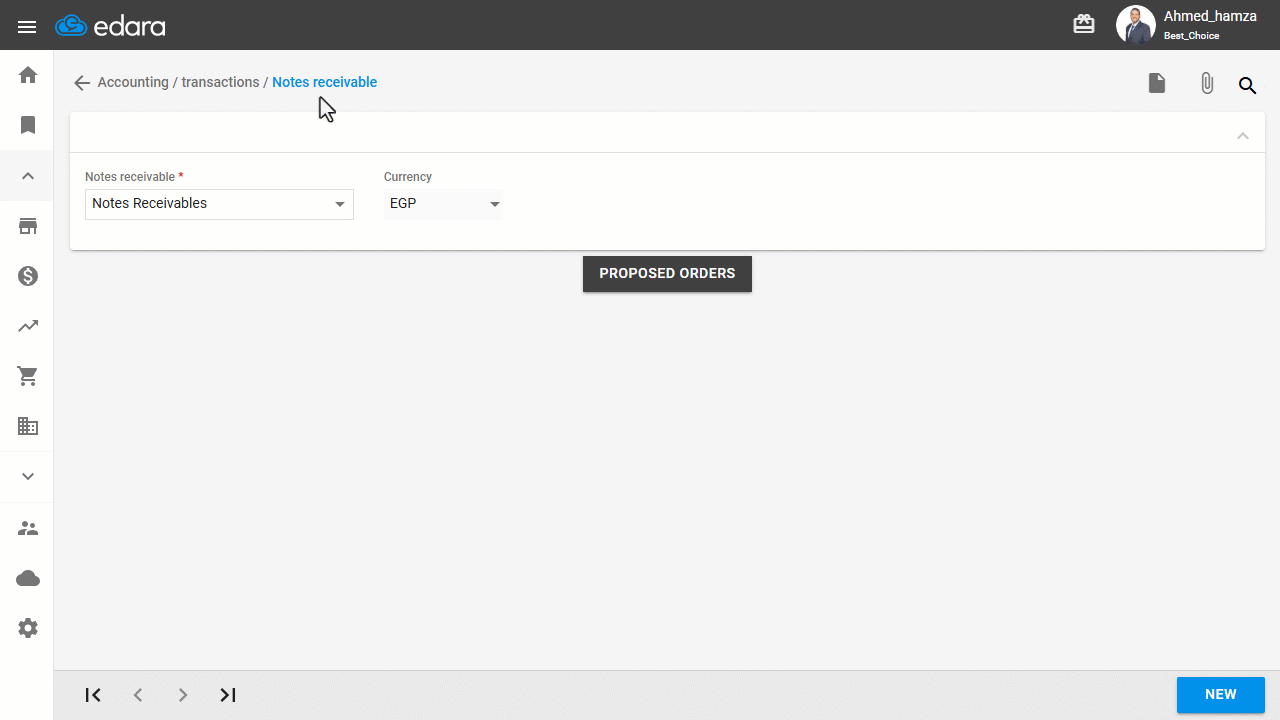Viewport: 1280px width, 720px height.
Task: Open attachments paperclip icon
Action: [x=1207, y=83]
